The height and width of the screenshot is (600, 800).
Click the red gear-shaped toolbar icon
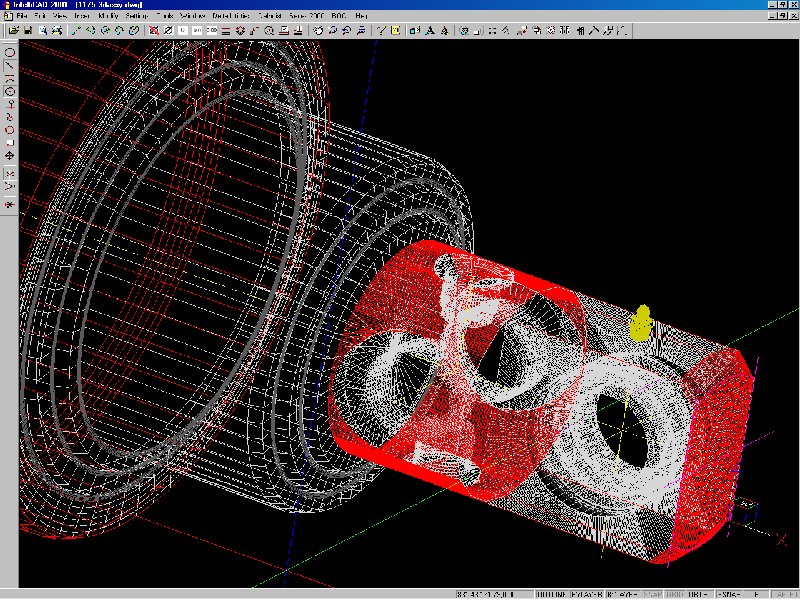coord(240,31)
